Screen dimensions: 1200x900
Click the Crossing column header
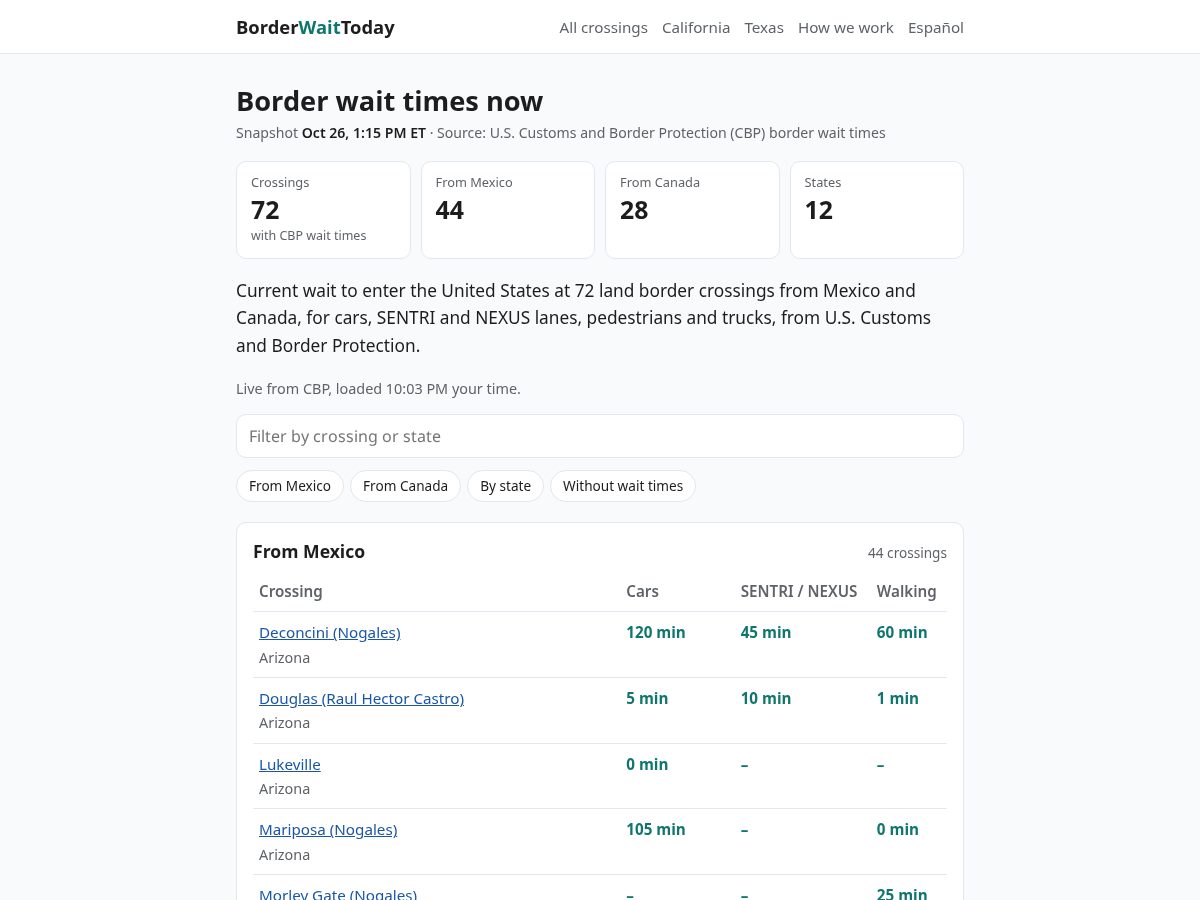point(291,591)
